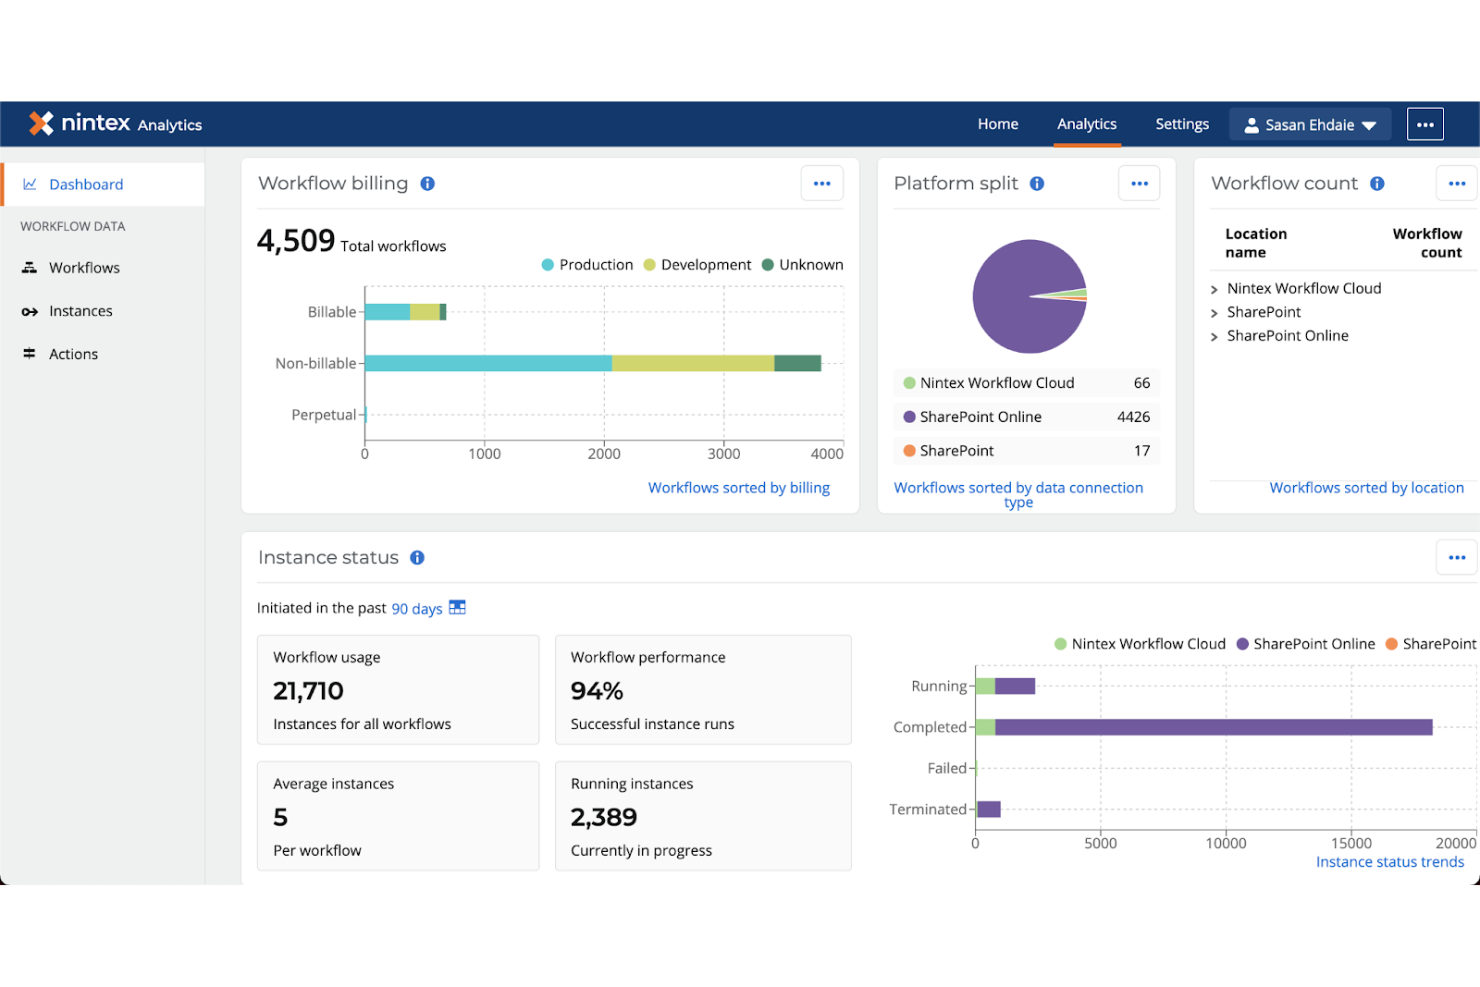Show info for Workflow billing

click(427, 184)
